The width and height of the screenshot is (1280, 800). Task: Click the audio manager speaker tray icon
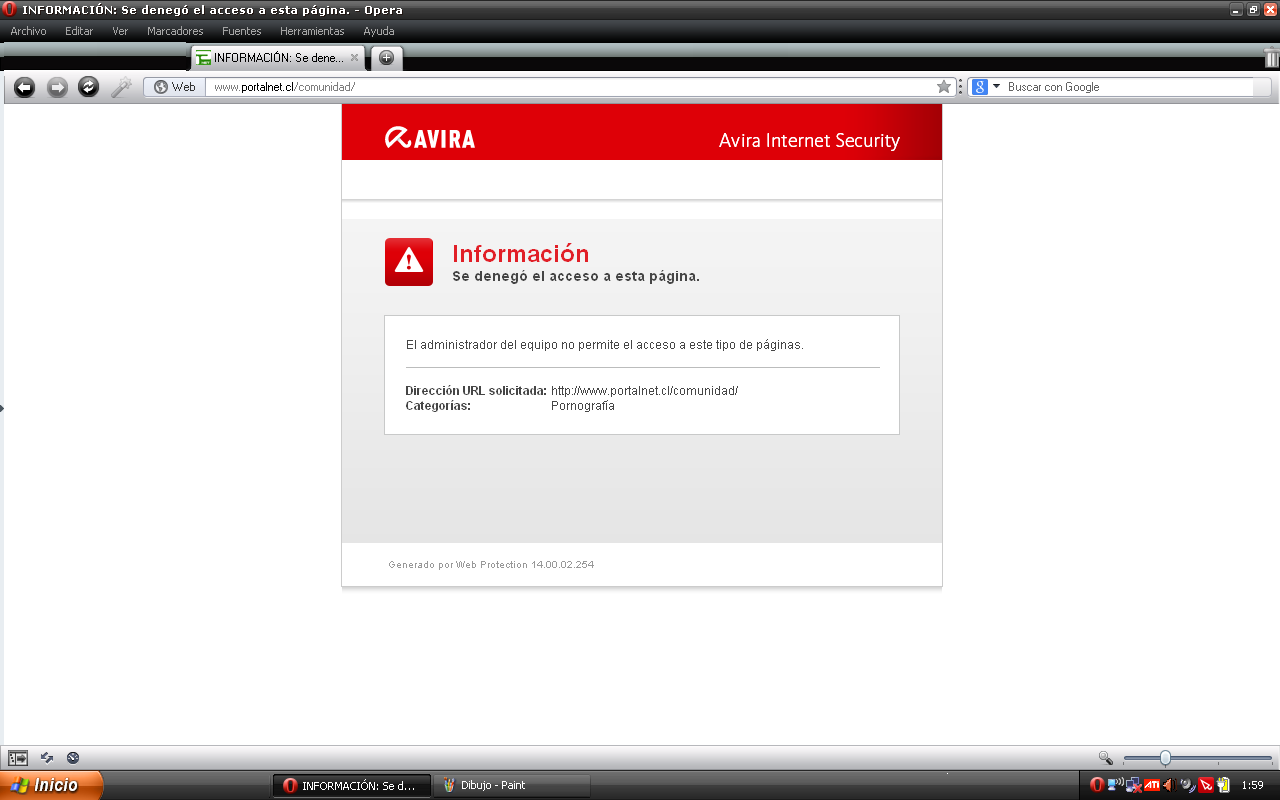[1187, 785]
